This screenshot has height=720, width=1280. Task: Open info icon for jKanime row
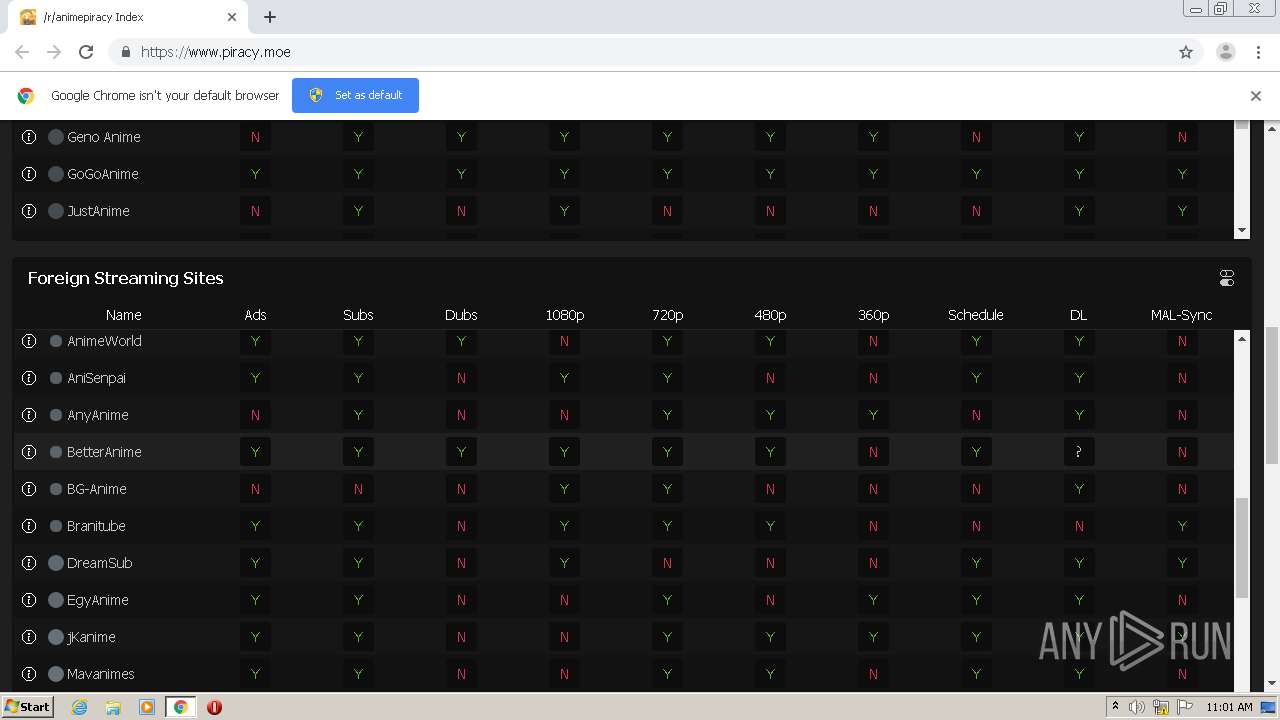click(29, 637)
